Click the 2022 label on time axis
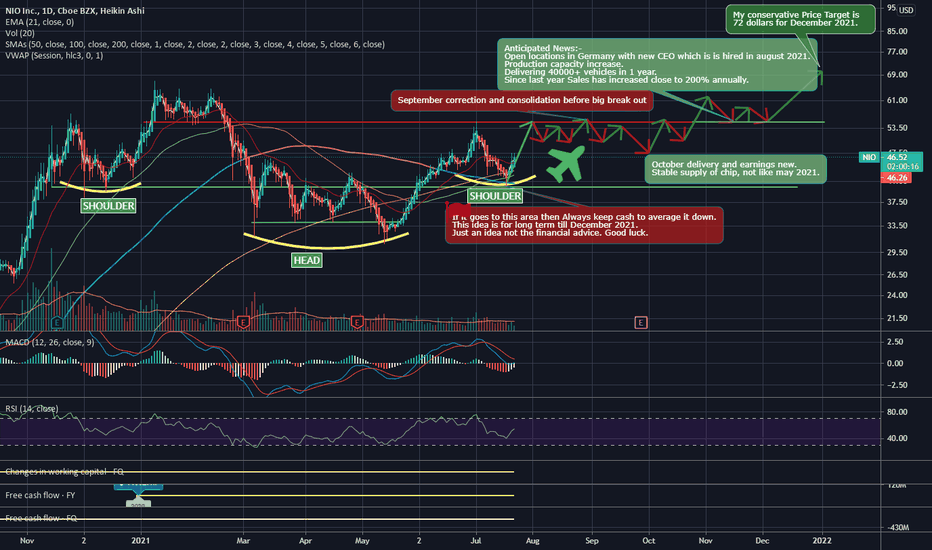The image size is (932, 550). [822, 540]
